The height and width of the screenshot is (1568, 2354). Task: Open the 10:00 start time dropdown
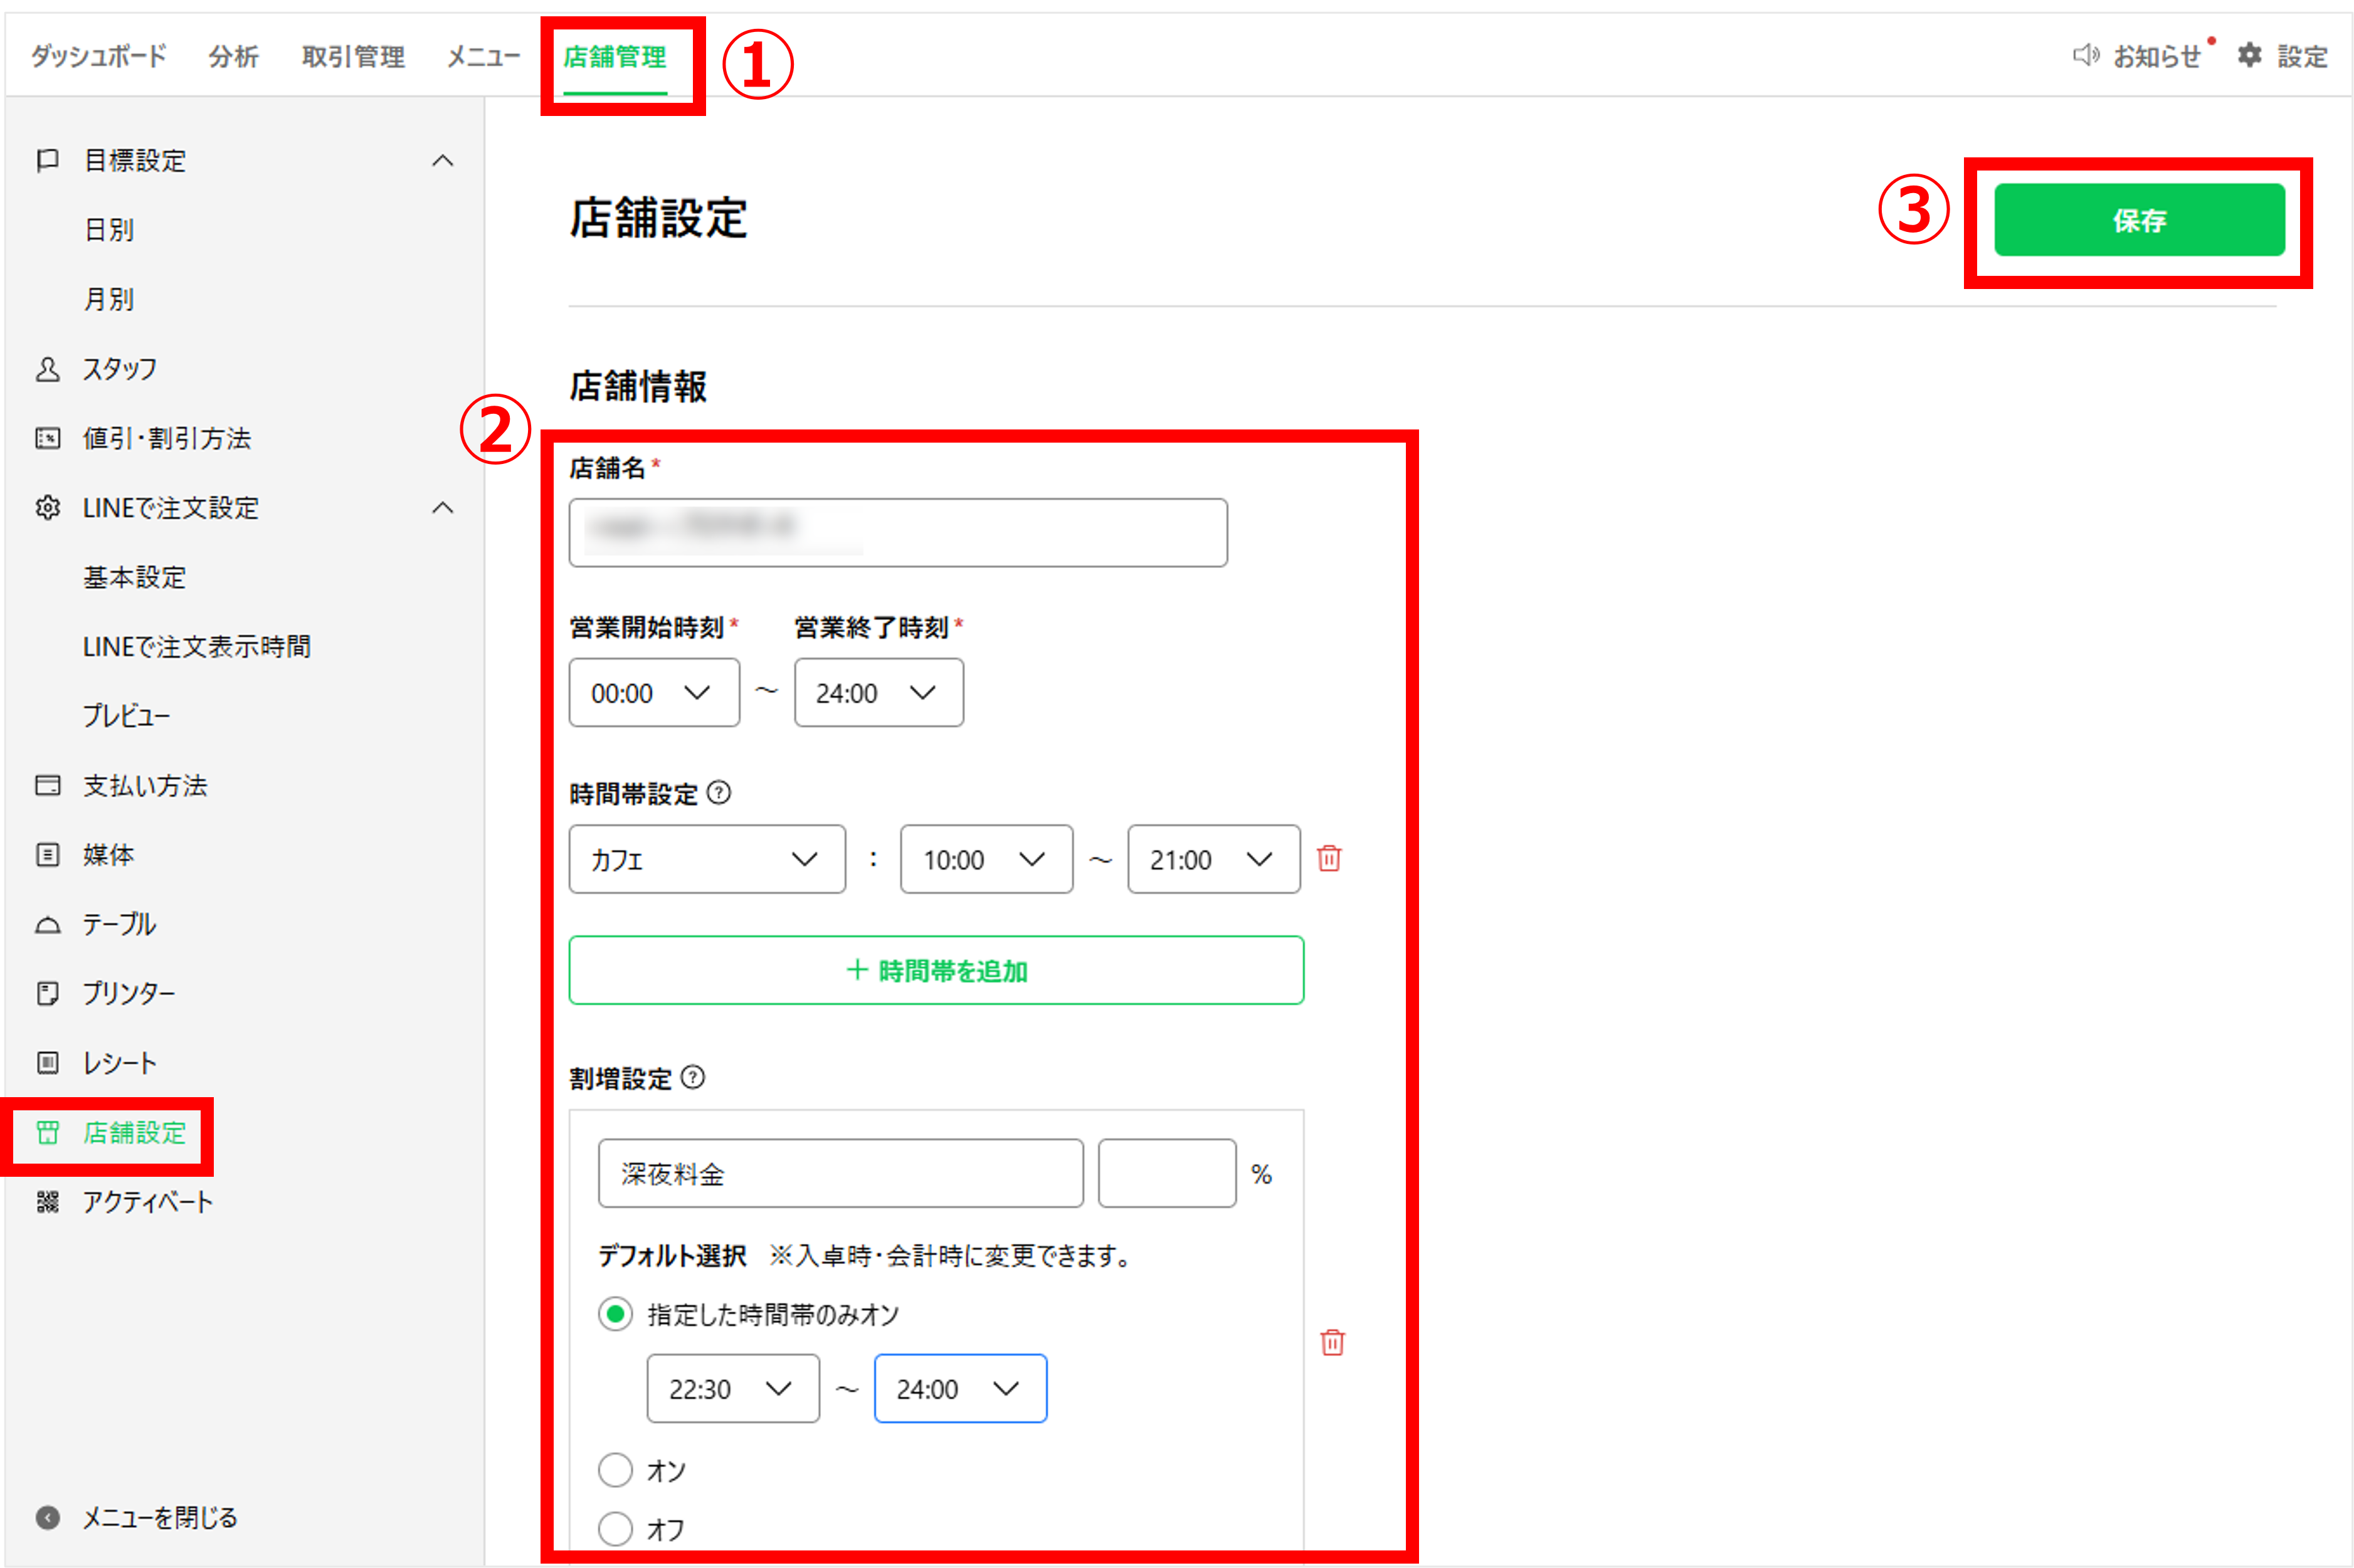[986, 859]
